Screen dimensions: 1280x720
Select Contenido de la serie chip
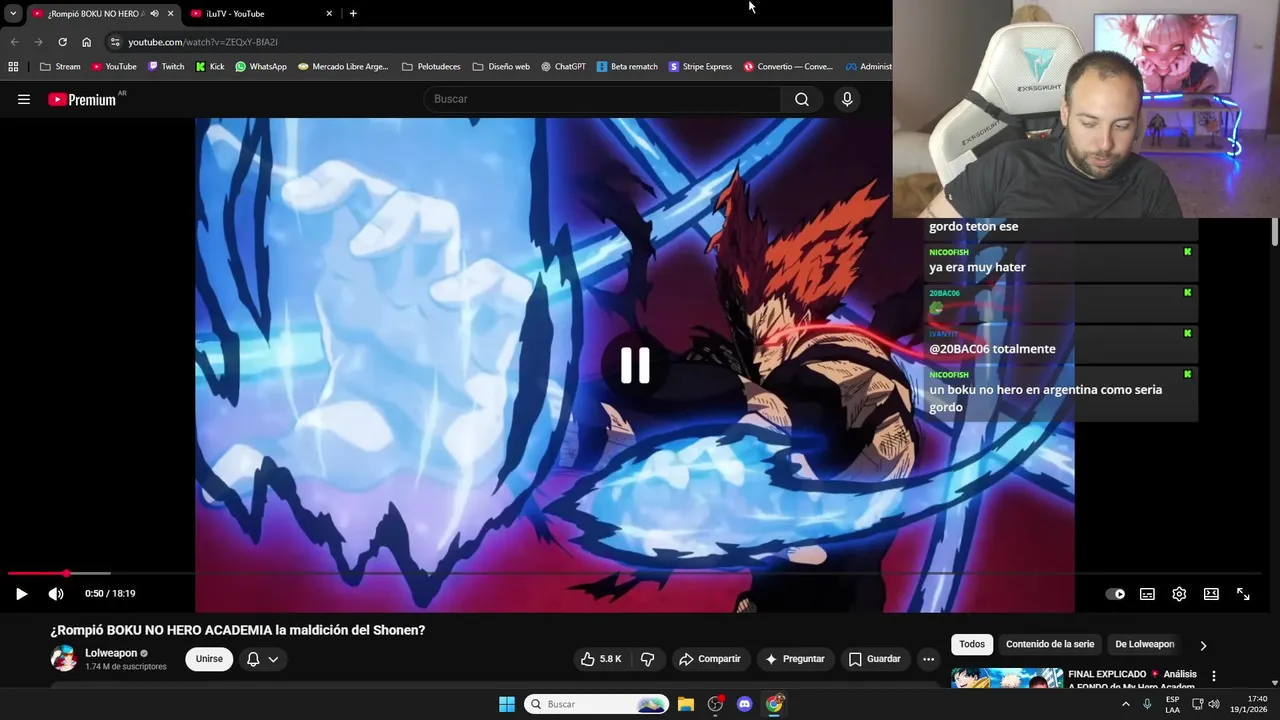1050,644
